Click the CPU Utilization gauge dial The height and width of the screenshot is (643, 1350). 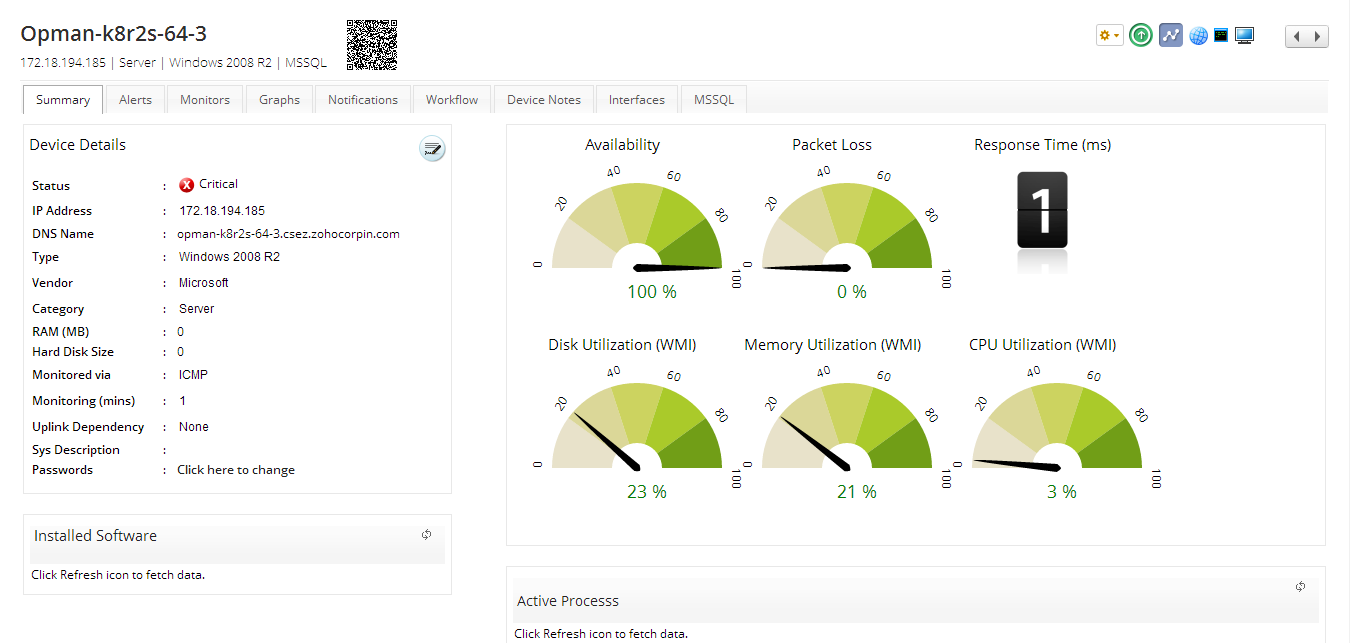point(1057,426)
